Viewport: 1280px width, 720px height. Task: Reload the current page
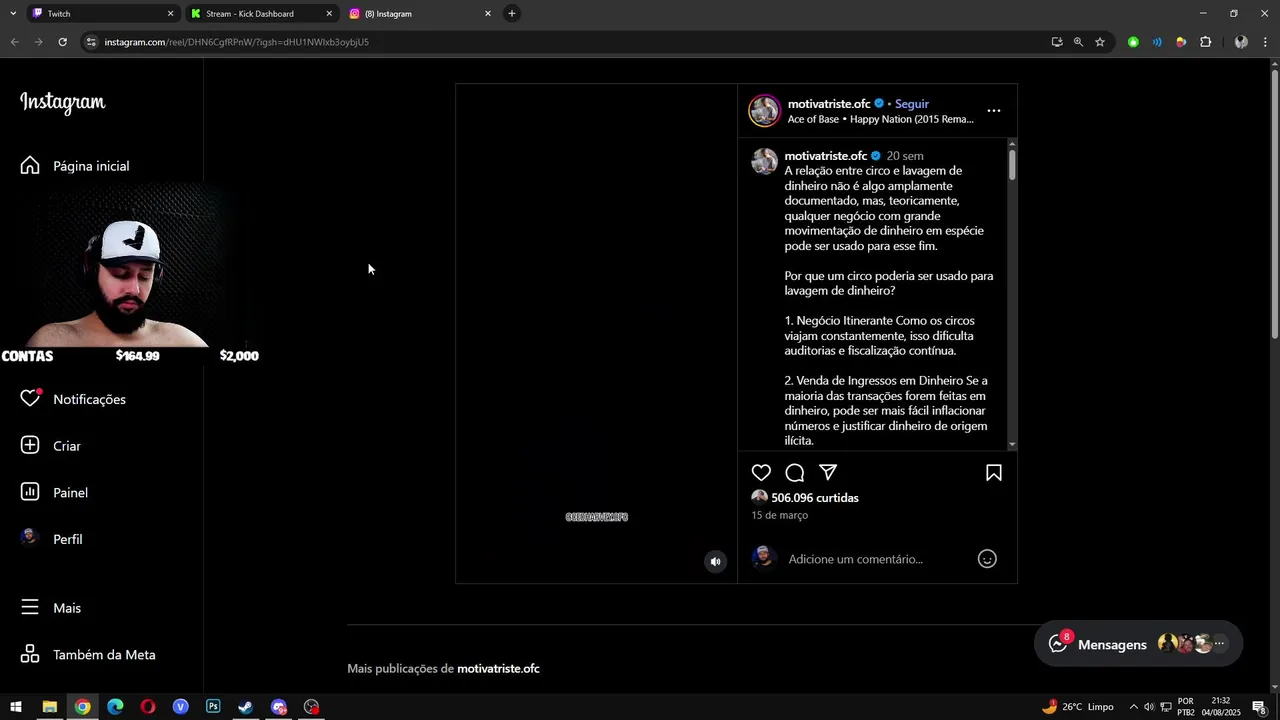pyautogui.click(x=62, y=42)
